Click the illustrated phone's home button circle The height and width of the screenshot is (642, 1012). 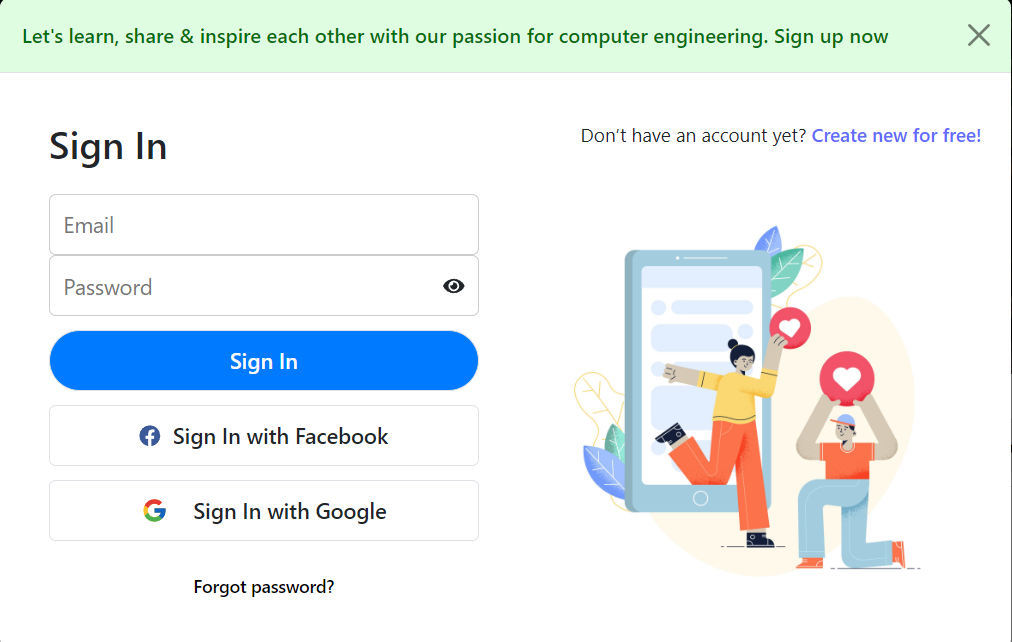click(x=700, y=498)
